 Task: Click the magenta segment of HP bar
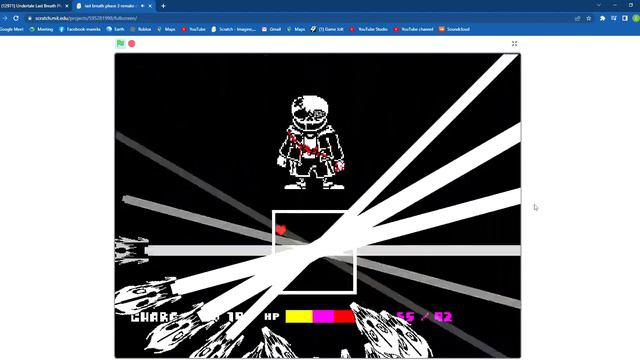pyautogui.click(x=323, y=317)
